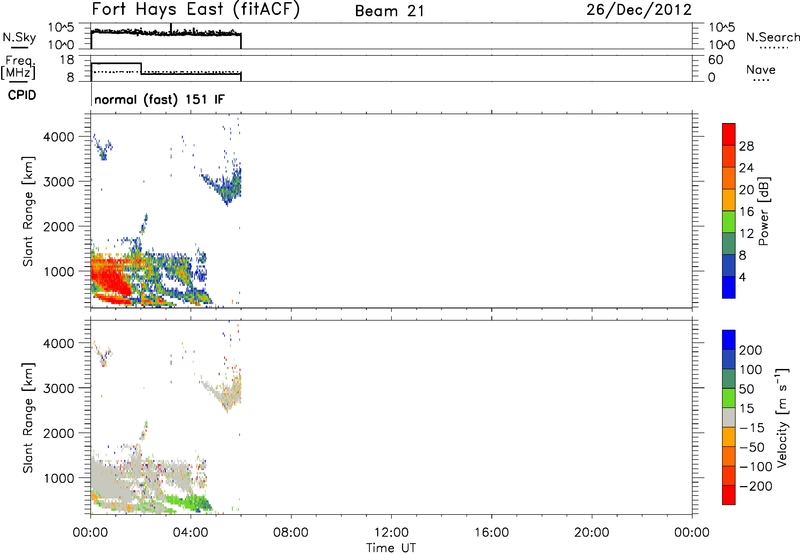Click the gray segment of the Velocity colorbar
This screenshot has height=554, width=800.
729,418
